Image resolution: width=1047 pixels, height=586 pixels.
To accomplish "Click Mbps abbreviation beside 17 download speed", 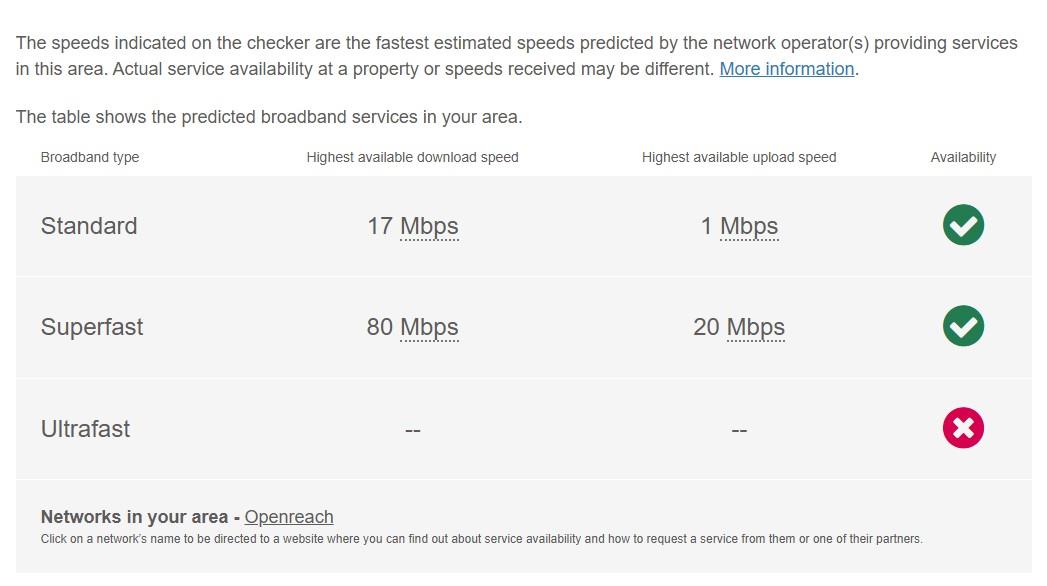I will 429,226.
